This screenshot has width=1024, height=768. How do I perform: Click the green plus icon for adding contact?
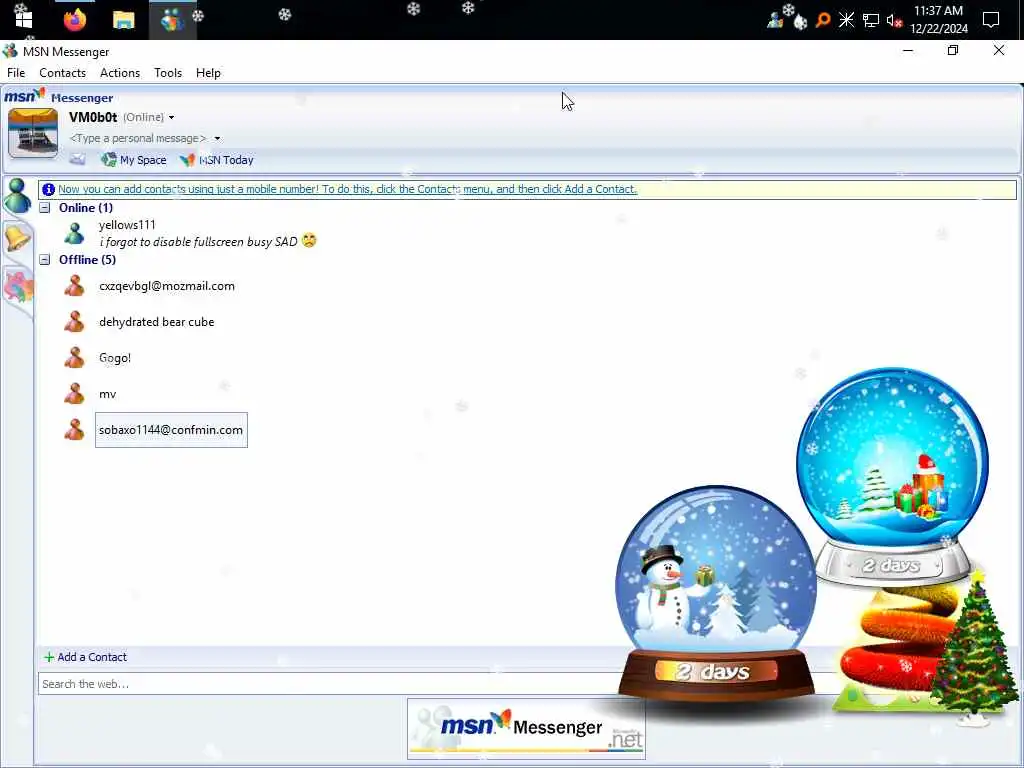click(49, 658)
